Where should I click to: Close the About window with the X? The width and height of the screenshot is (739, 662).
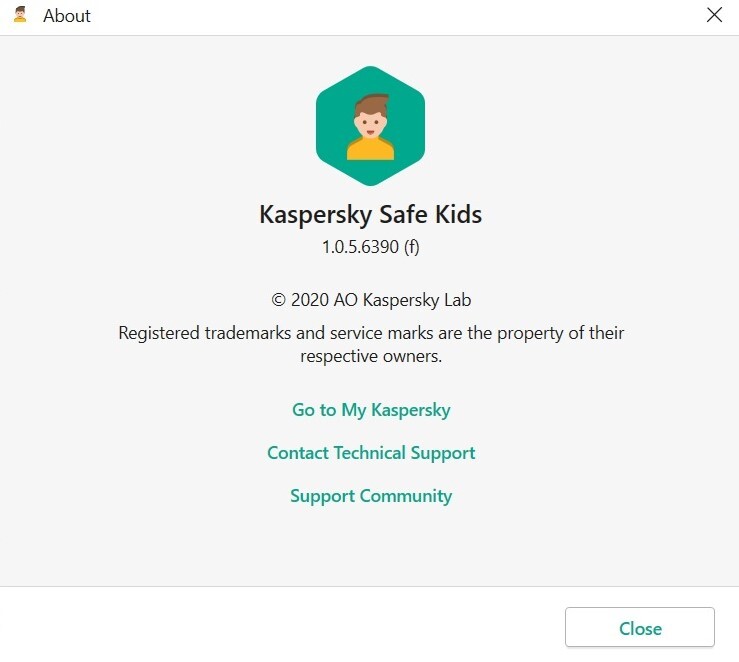[x=714, y=15]
